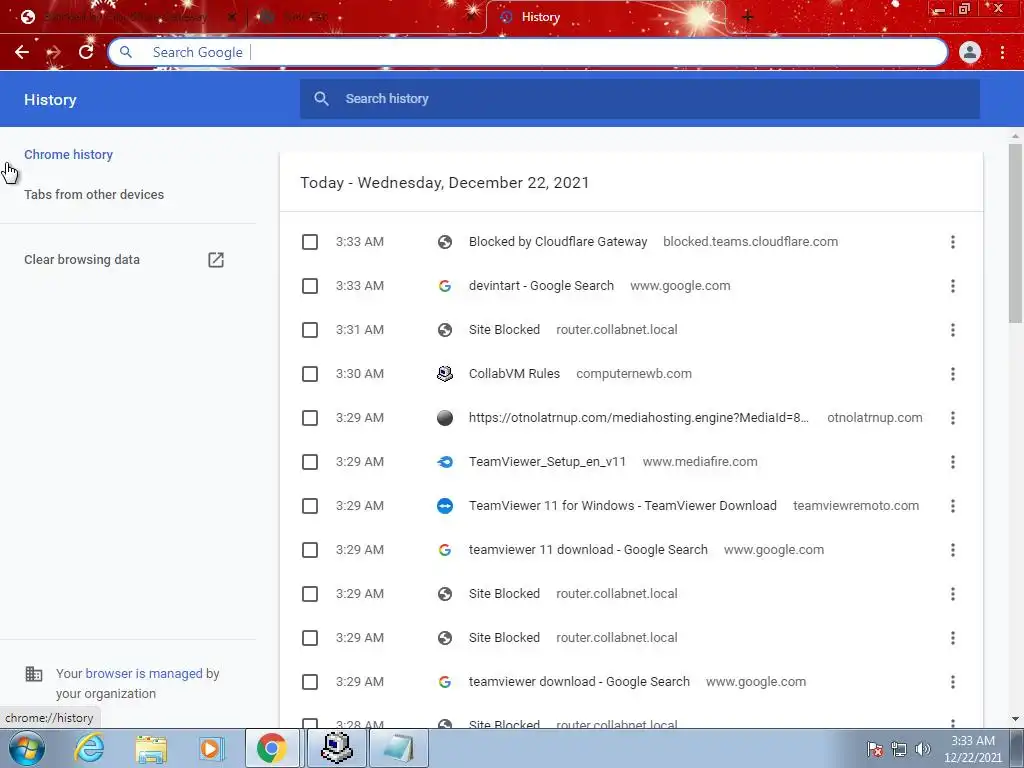This screenshot has height=768, width=1024.
Task: Switch to the History browser tab
Action: (x=604, y=18)
